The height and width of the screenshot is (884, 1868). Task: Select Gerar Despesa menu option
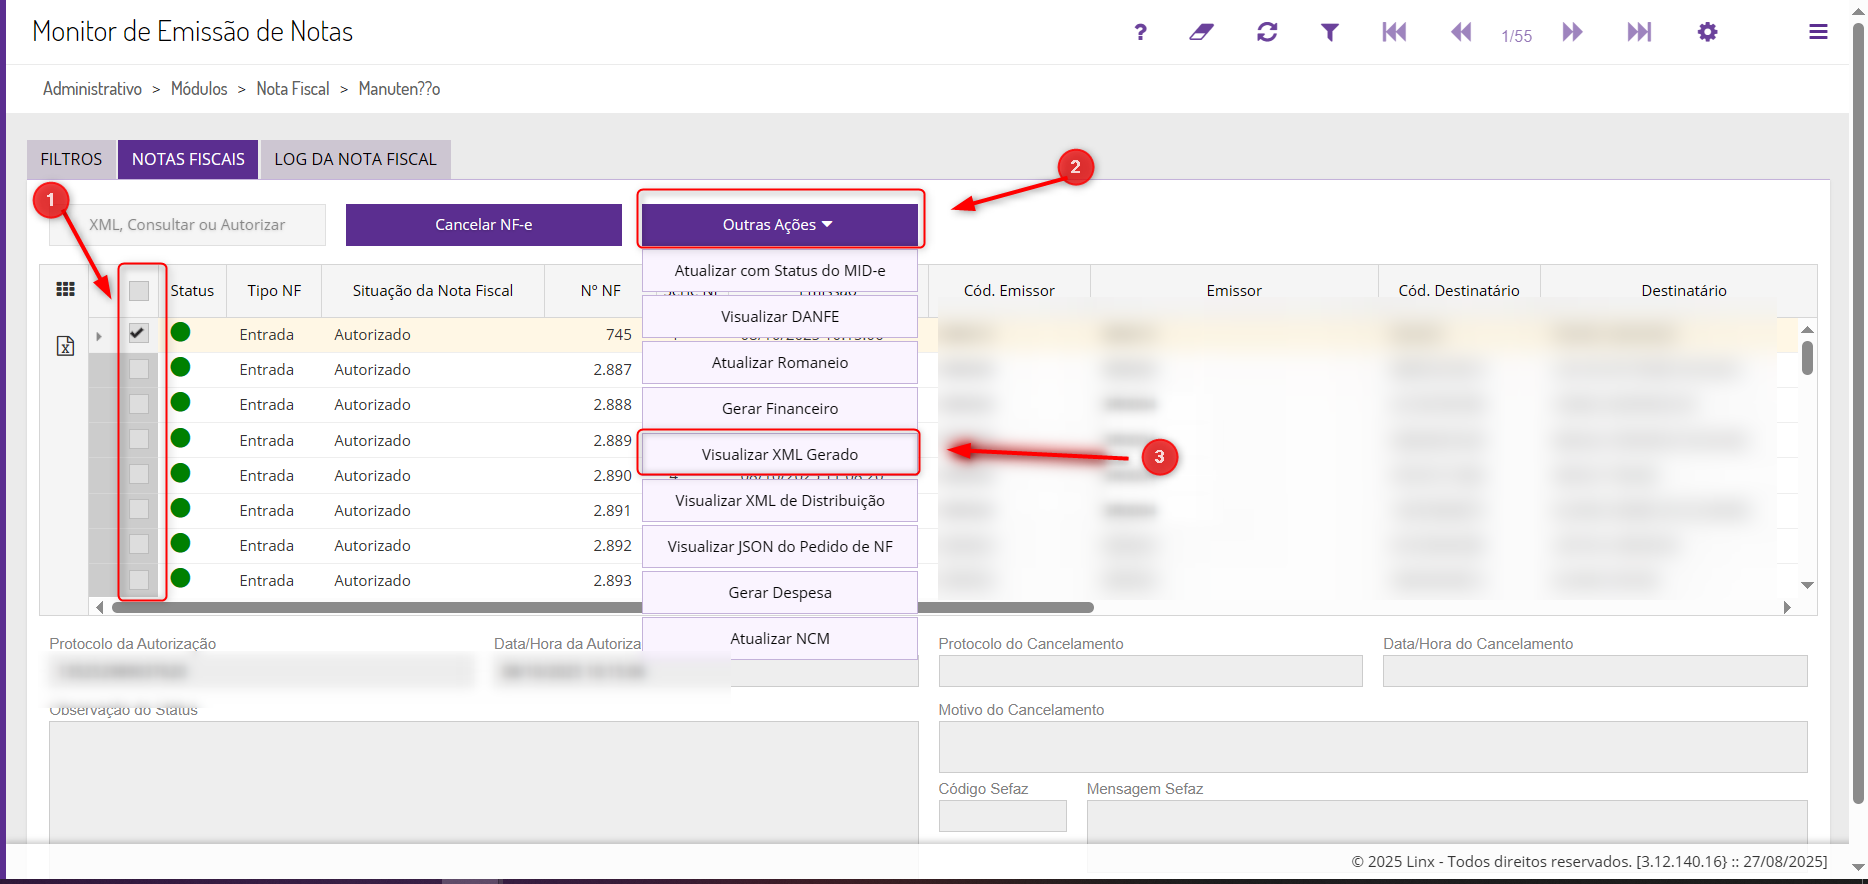pyautogui.click(x=780, y=592)
